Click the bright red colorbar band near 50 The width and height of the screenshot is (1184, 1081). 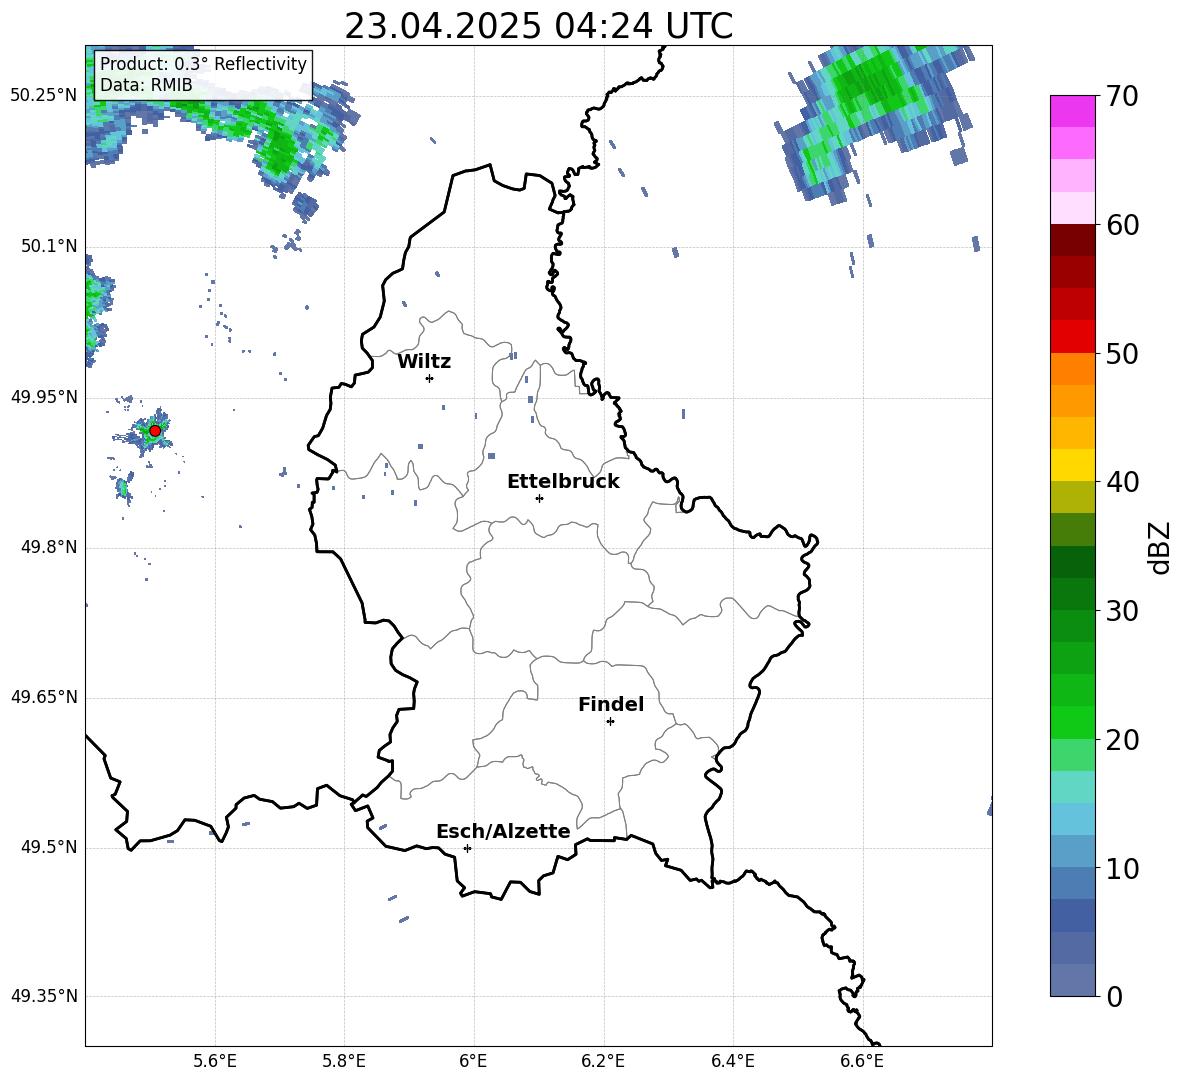point(1073,337)
